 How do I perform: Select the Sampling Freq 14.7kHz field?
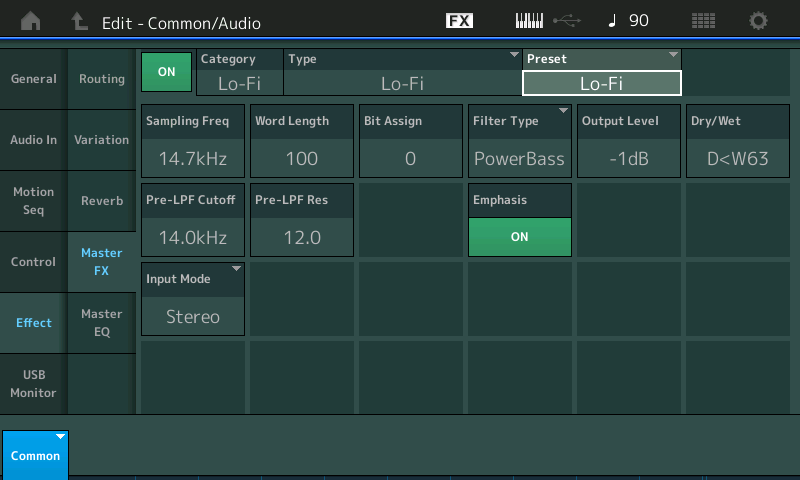pyautogui.click(x=193, y=141)
